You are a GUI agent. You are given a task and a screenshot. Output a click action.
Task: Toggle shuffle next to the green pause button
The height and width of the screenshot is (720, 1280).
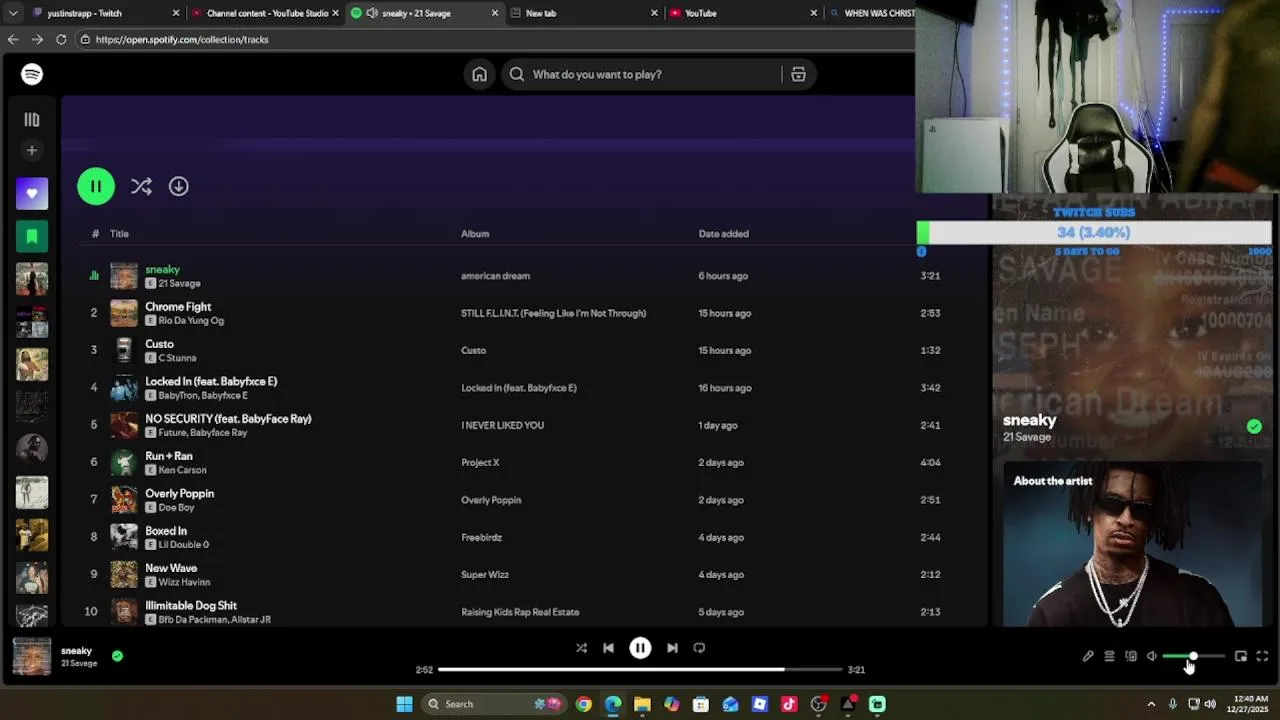(141, 186)
